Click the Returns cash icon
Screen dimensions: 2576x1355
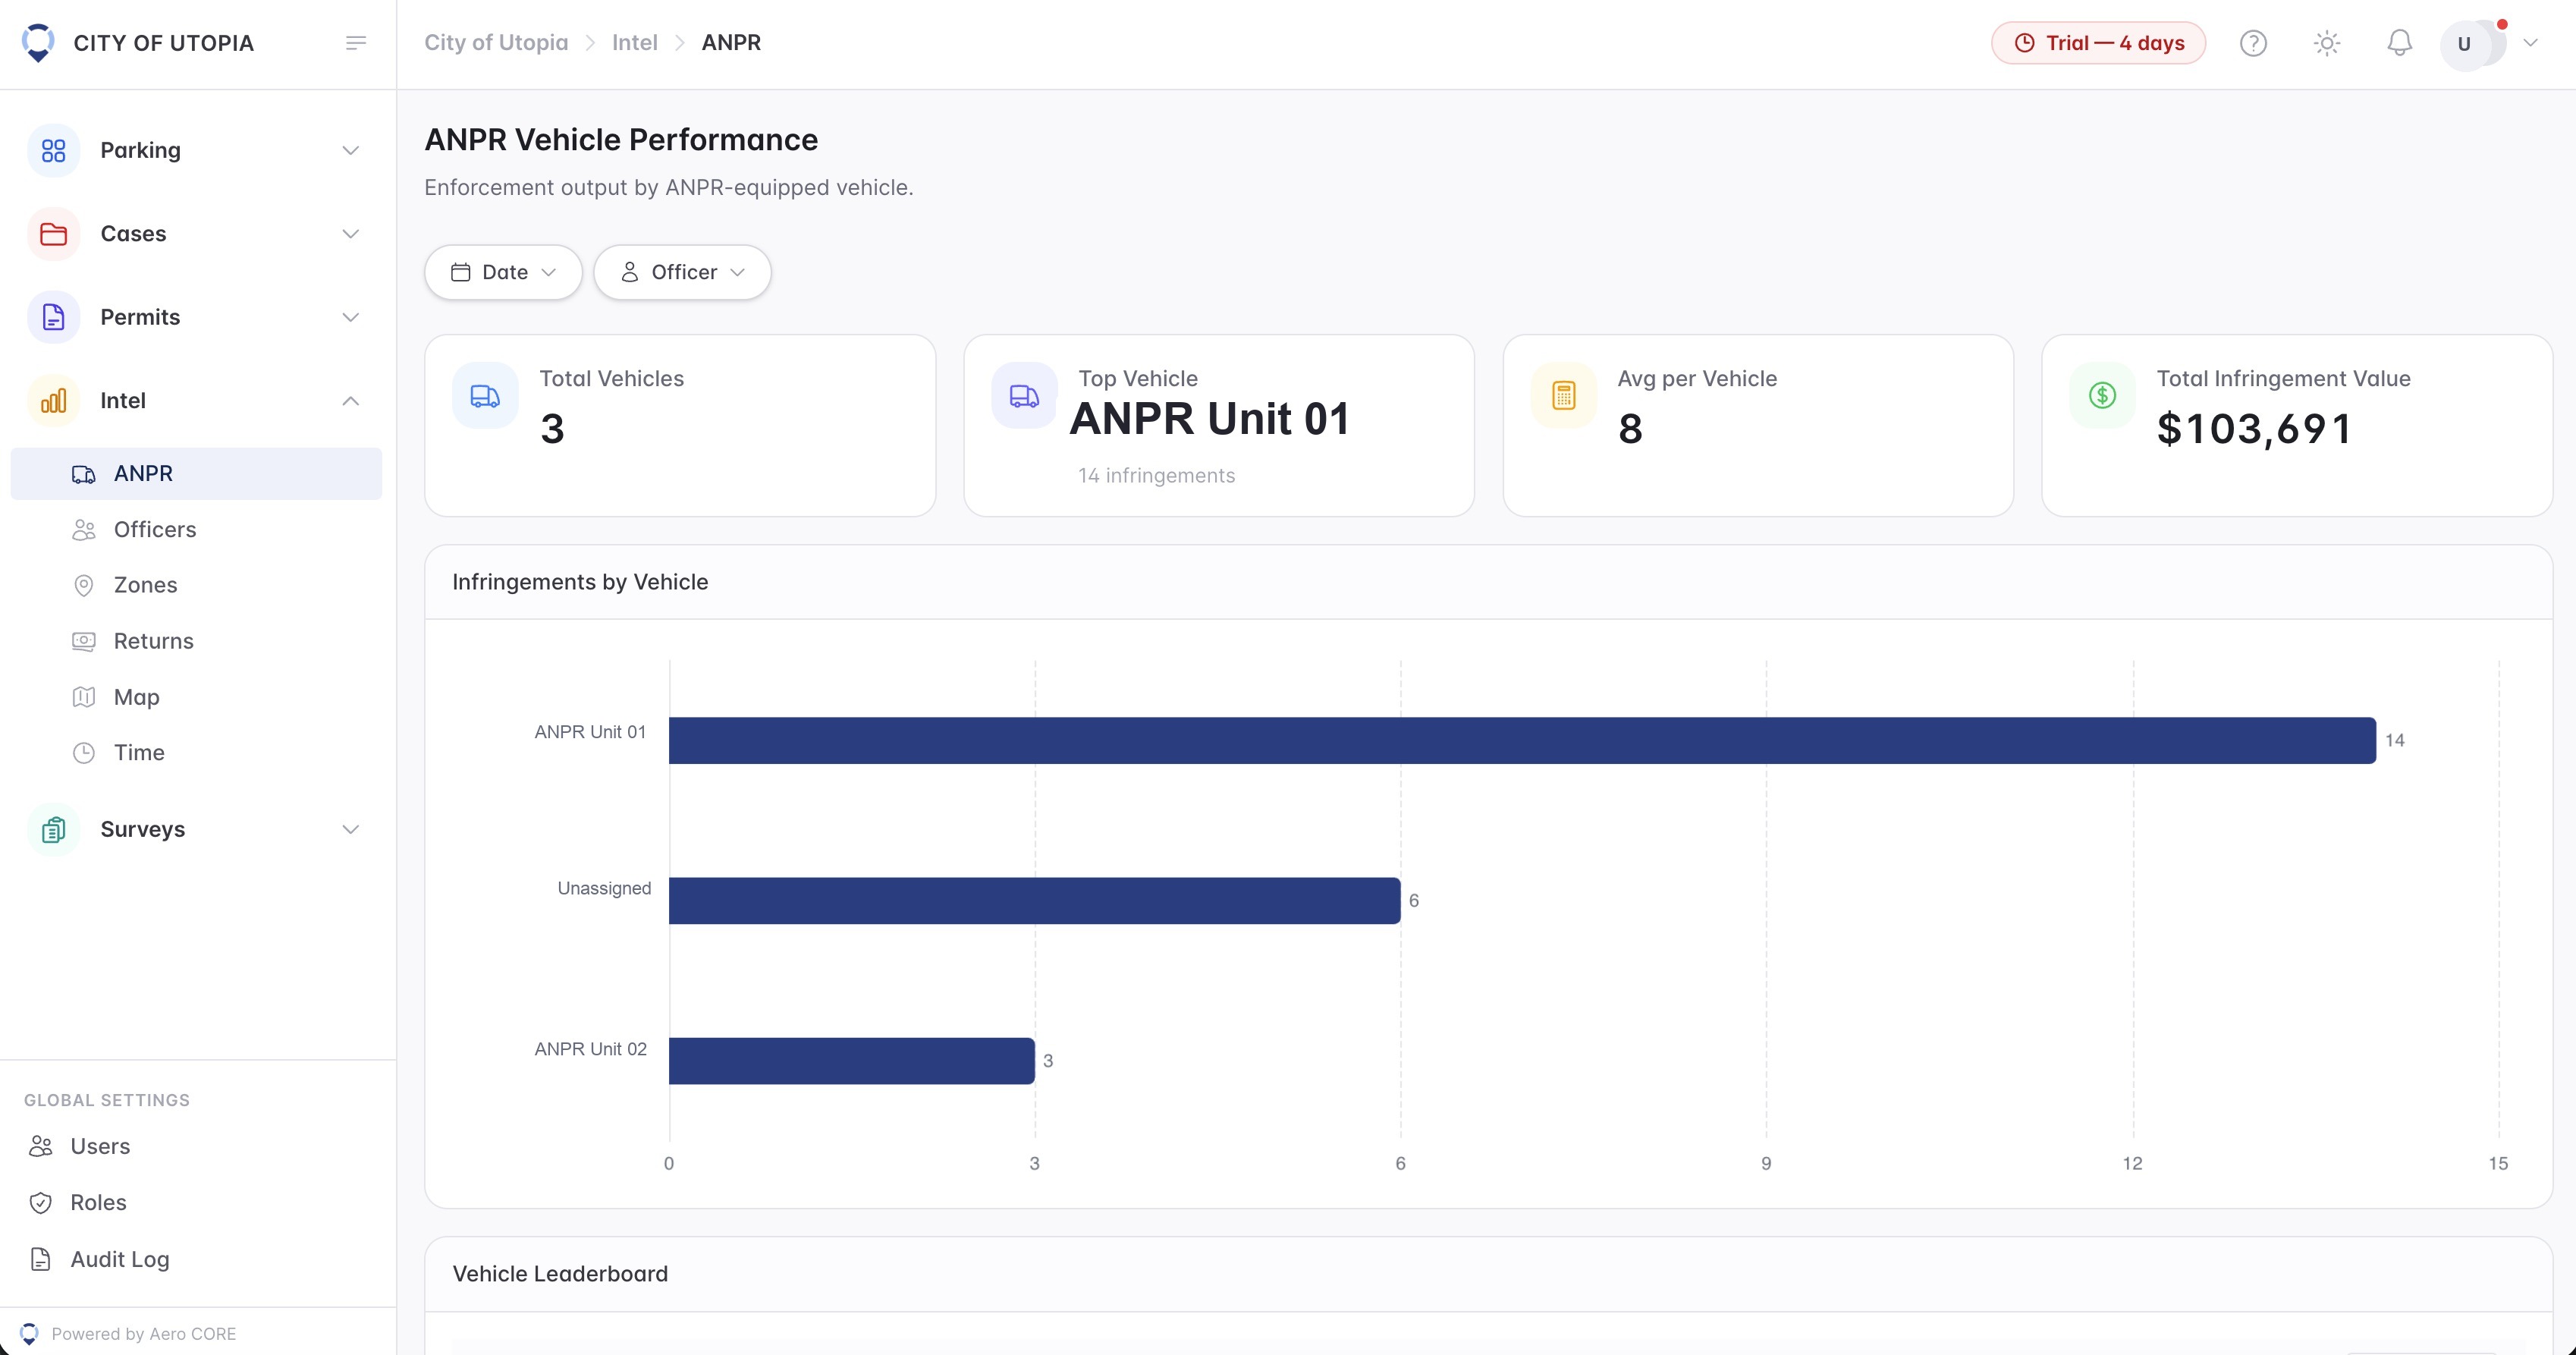(x=84, y=642)
